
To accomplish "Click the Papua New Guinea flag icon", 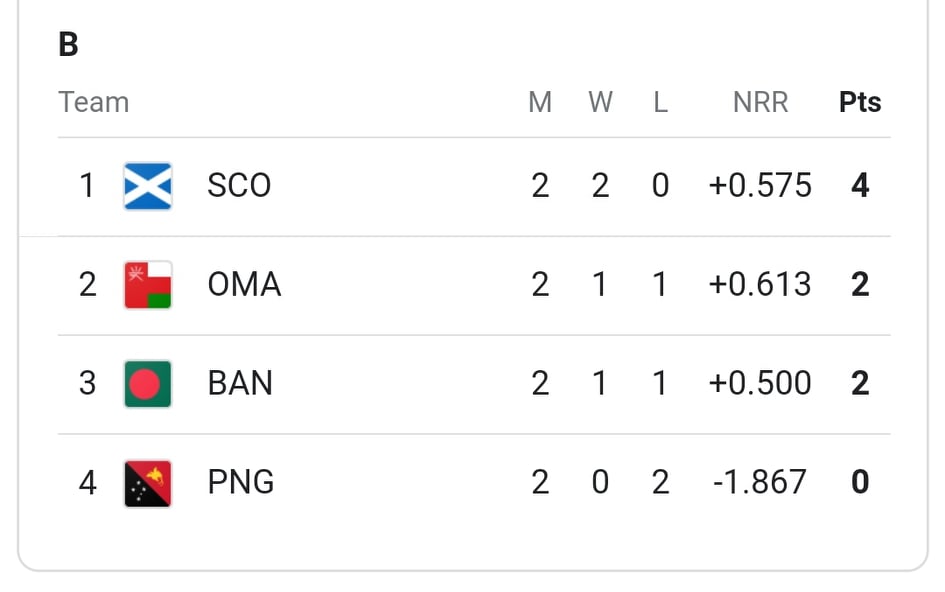I will tap(148, 483).
